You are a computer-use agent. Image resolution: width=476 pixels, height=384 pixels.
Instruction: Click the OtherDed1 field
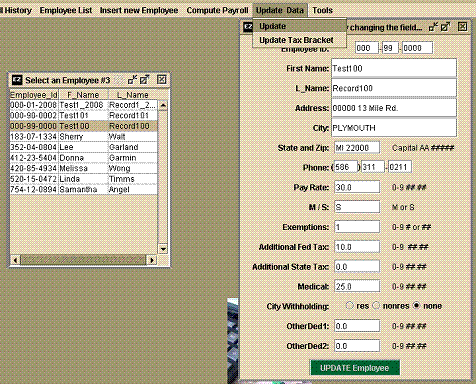[357, 326]
